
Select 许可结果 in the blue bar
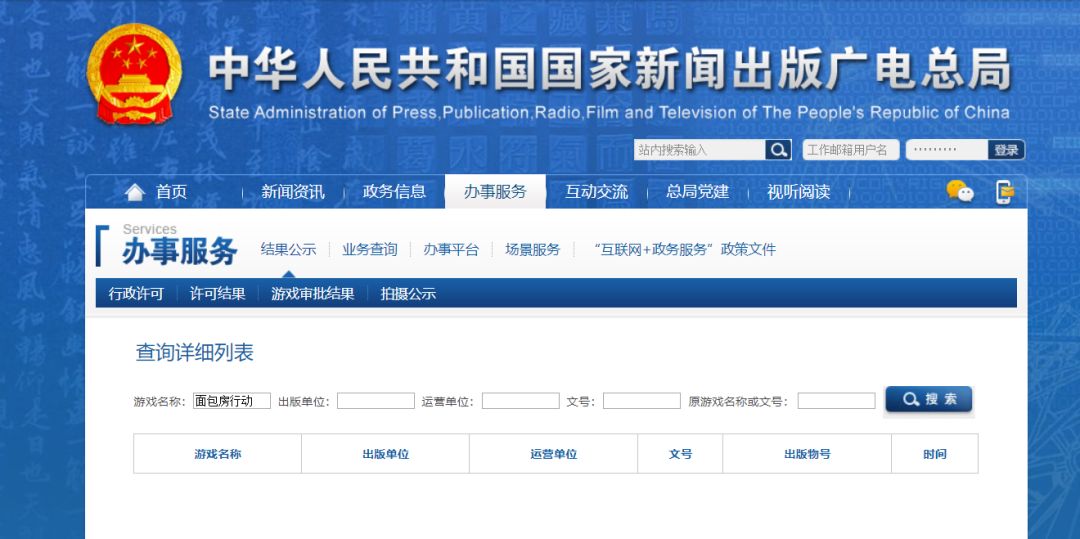click(218, 294)
